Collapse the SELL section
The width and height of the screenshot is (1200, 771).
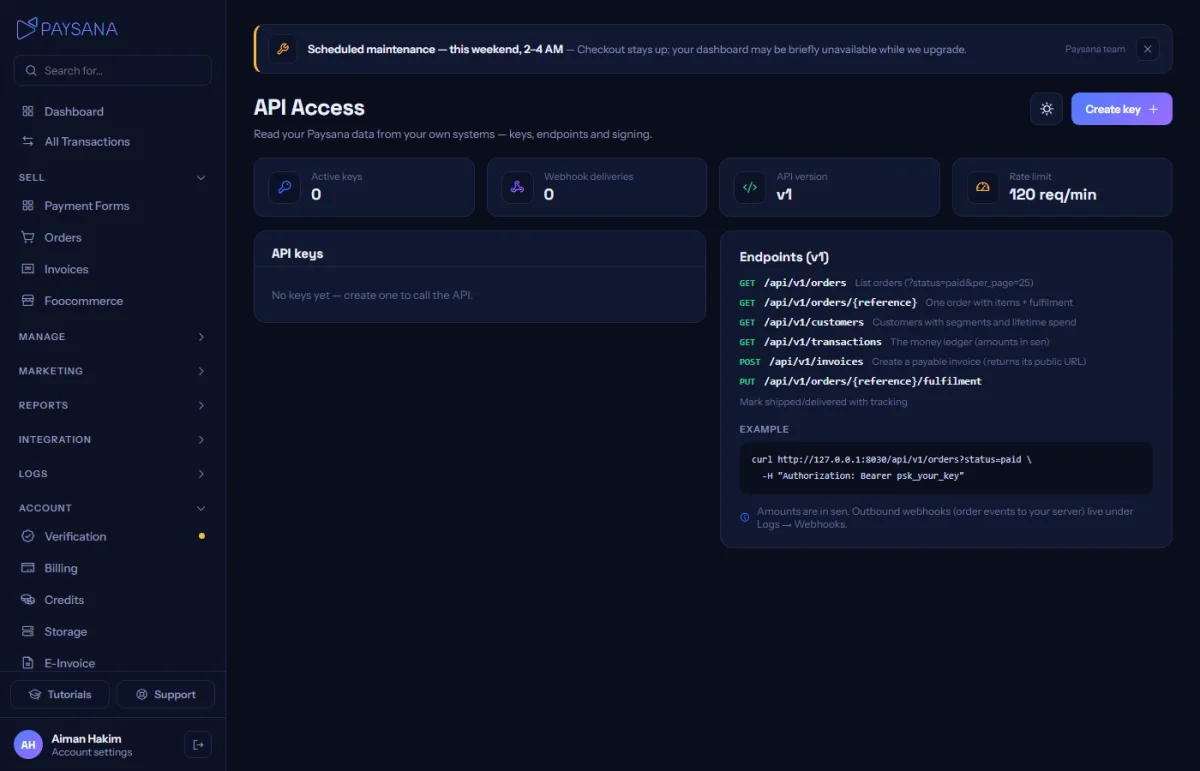coord(112,178)
